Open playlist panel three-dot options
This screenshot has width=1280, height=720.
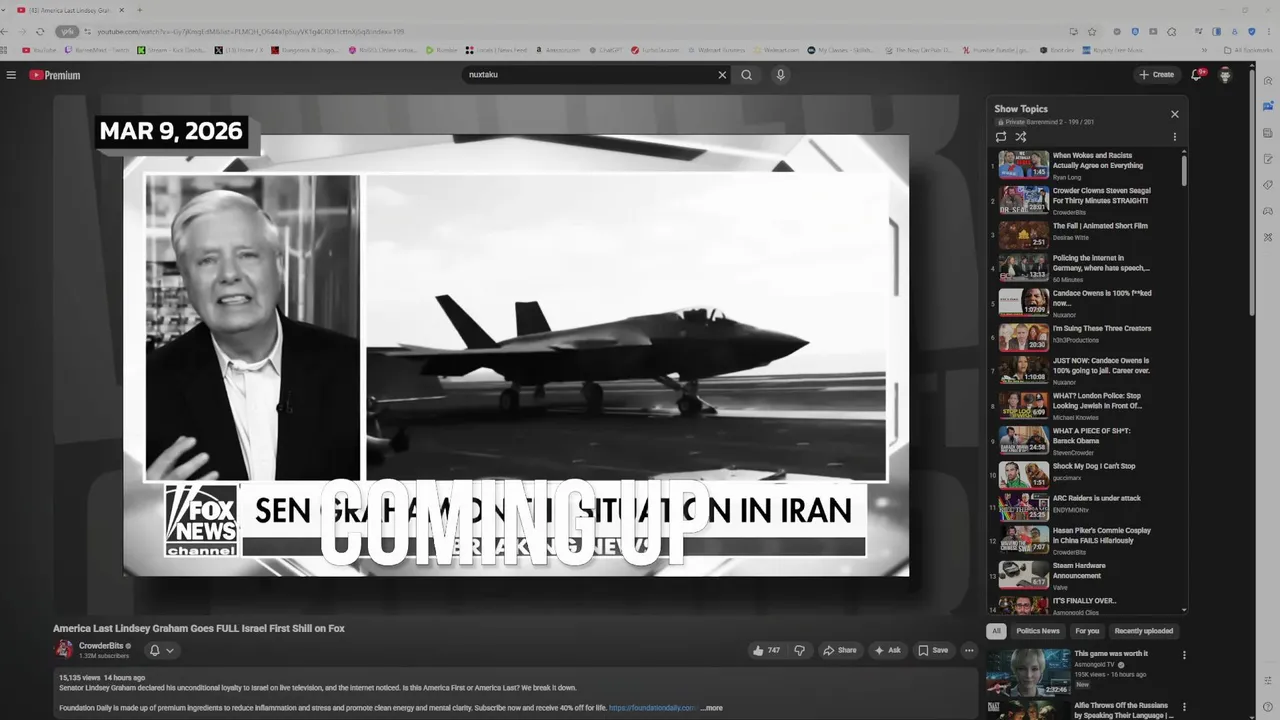click(1175, 137)
